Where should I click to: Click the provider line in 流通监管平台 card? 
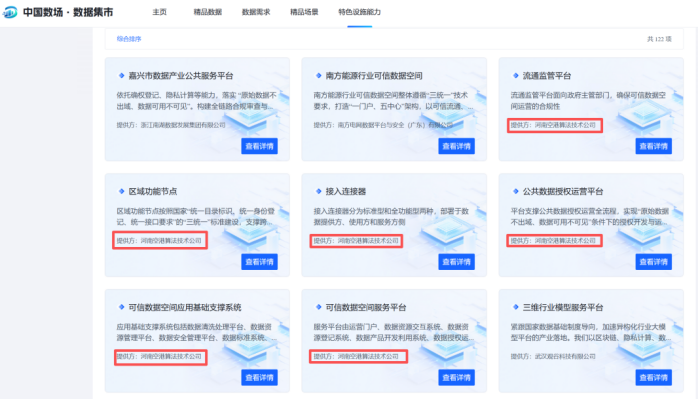pos(553,125)
